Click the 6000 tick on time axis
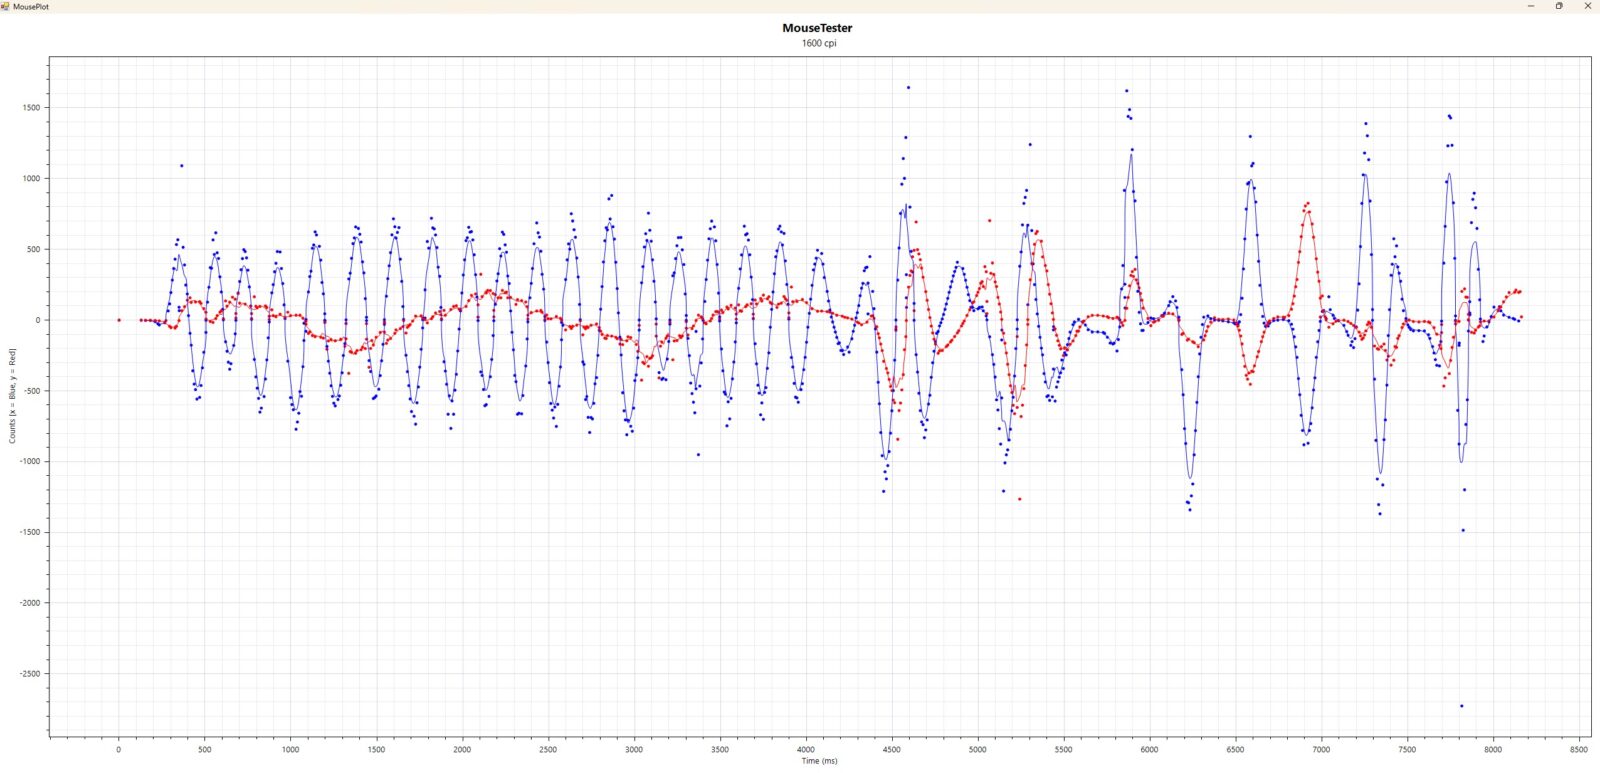 click(1150, 749)
